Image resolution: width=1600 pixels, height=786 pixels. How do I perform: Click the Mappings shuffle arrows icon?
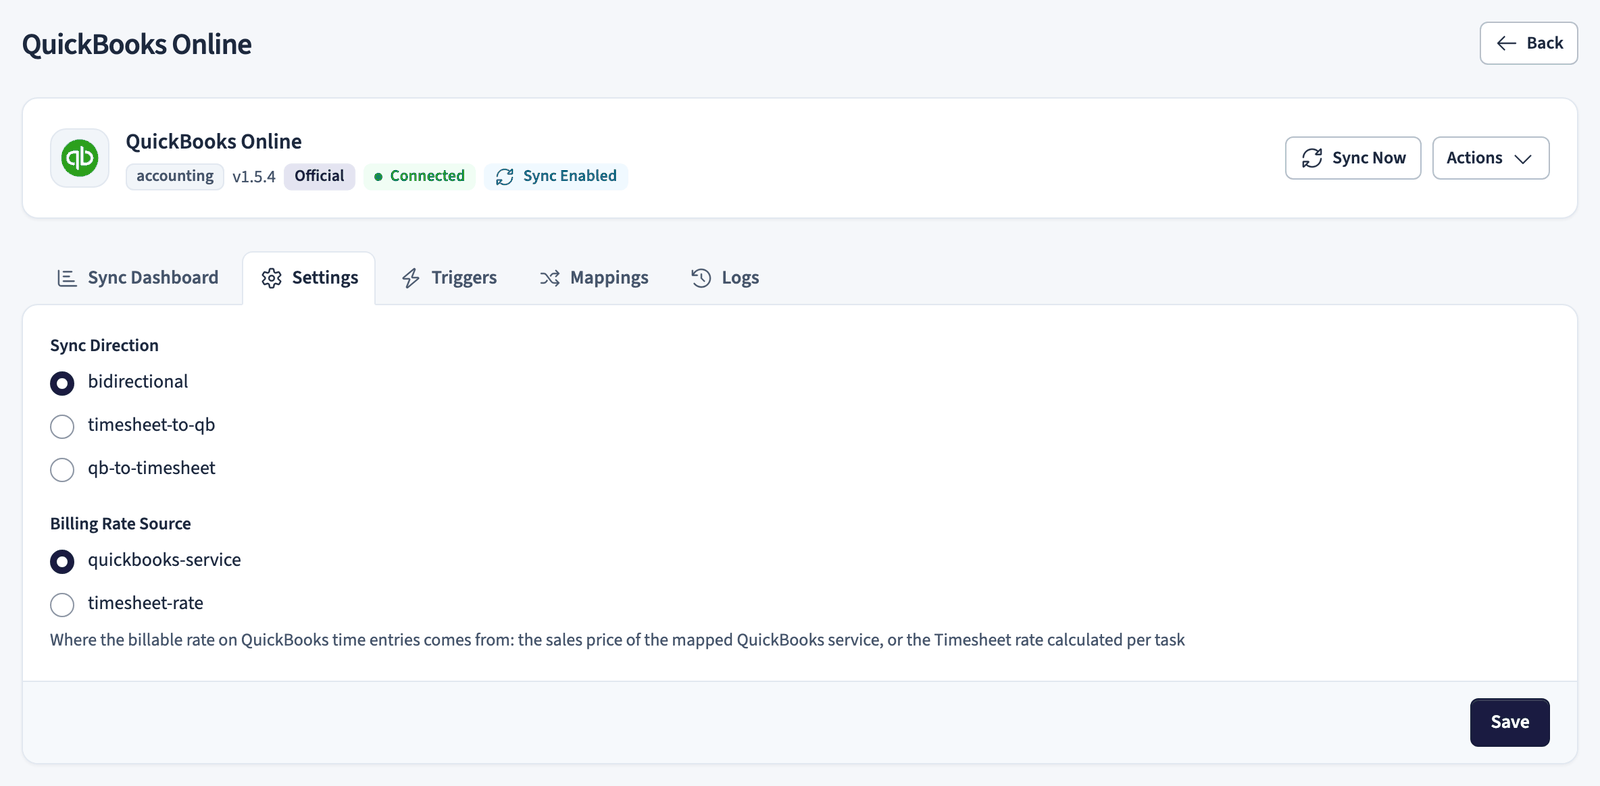[549, 278]
